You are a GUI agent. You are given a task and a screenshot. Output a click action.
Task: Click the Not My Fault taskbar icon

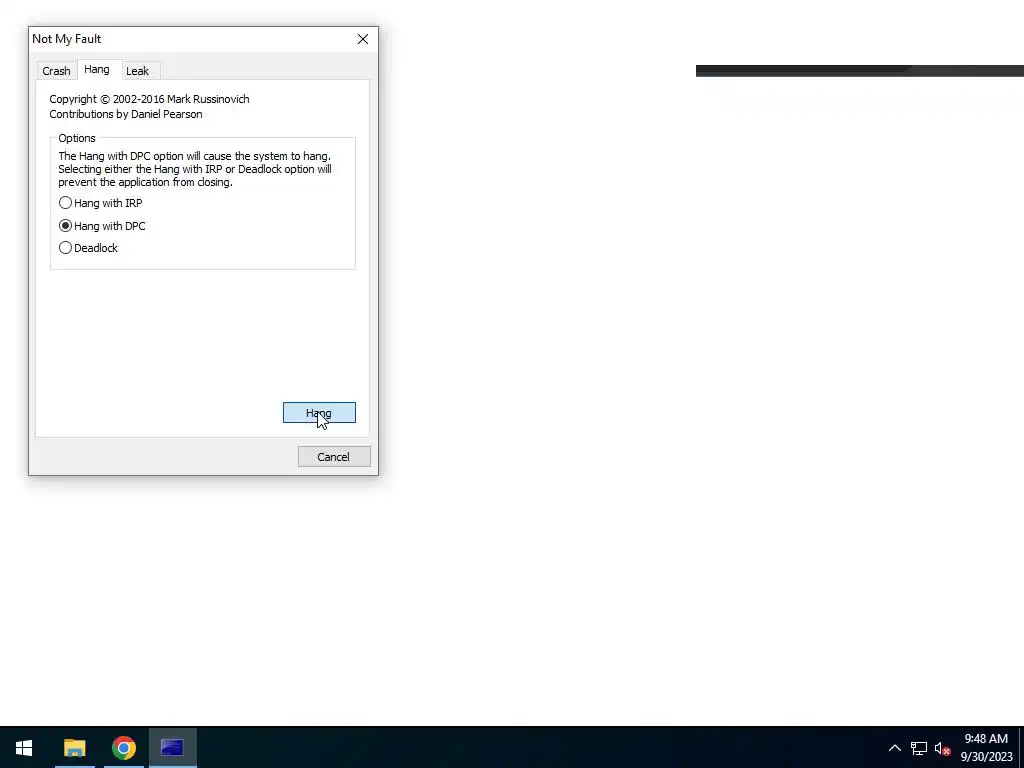click(x=172, y=748)
